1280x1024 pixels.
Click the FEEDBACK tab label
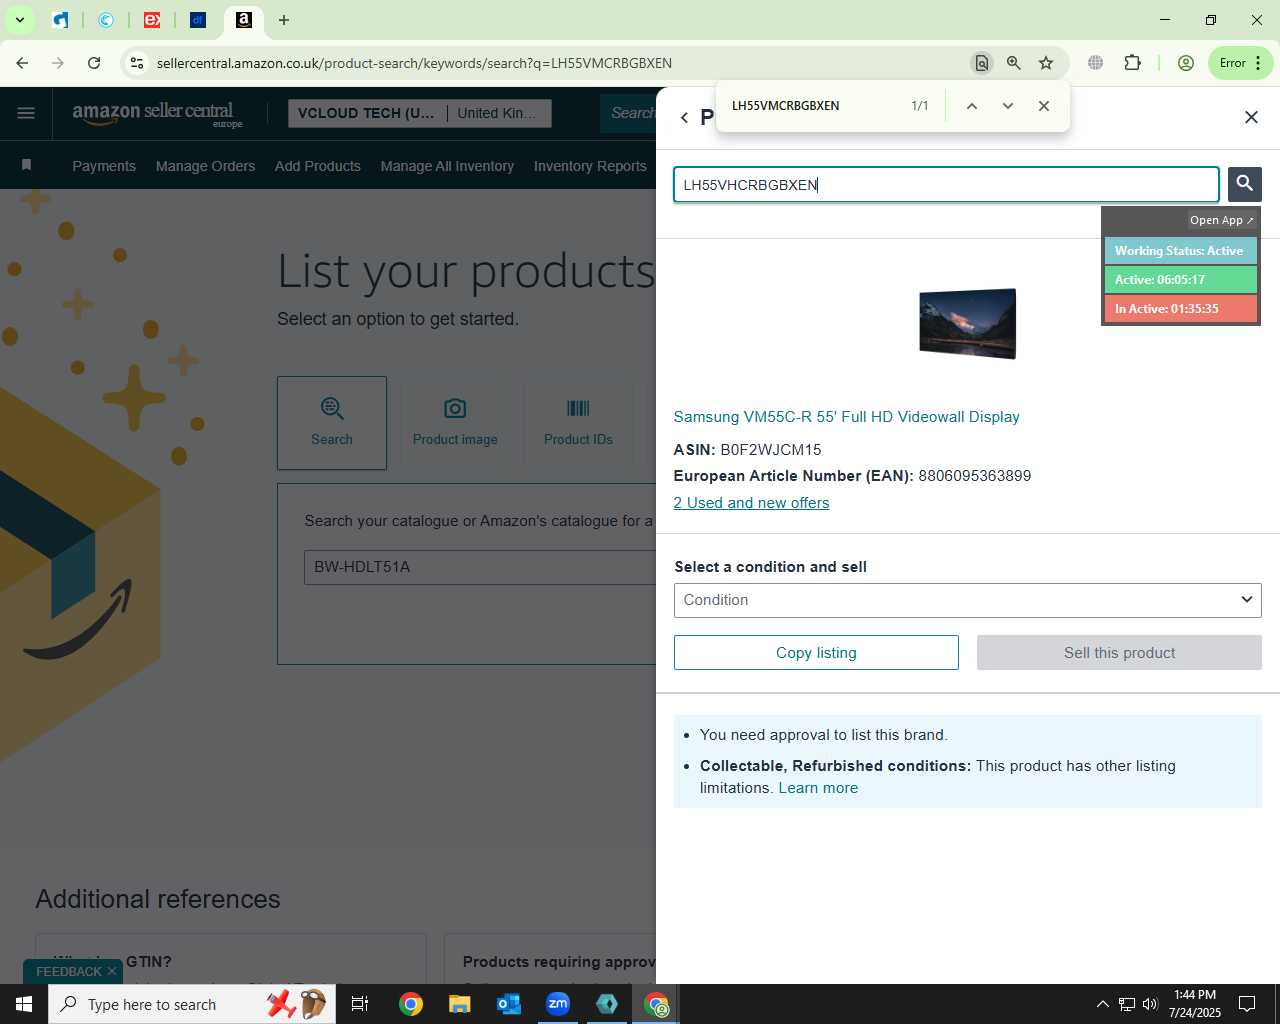pyautogui.click(x=69, y=972)
